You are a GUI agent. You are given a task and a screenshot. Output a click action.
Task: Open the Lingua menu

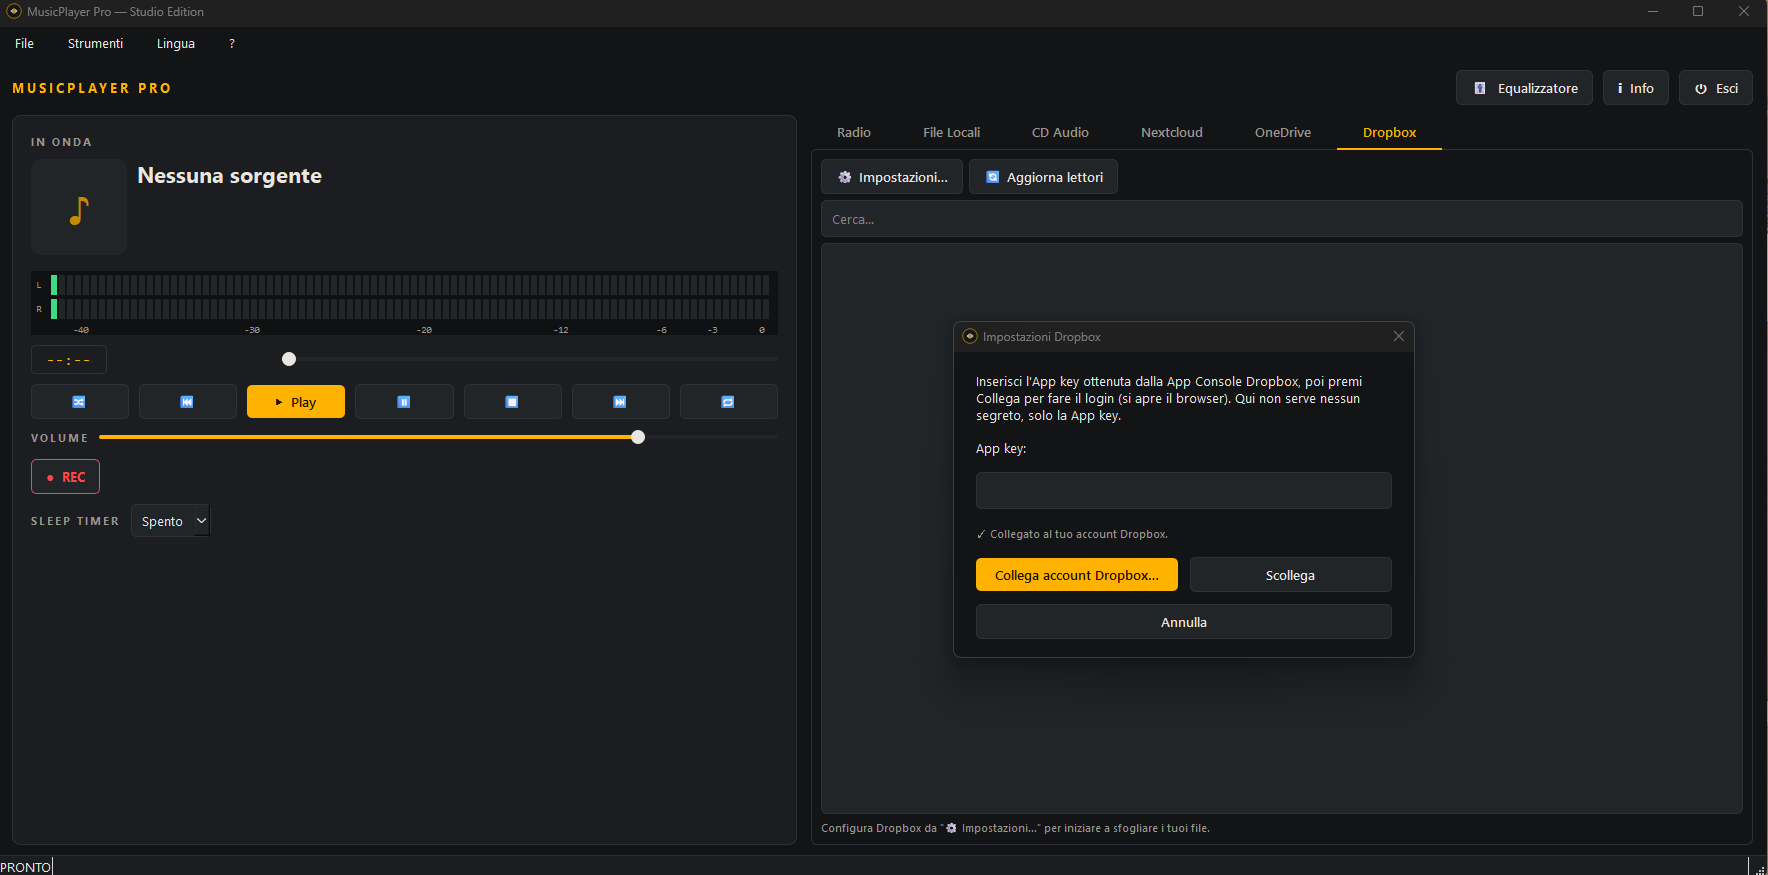pyautogui.click(x=176, y=44)
